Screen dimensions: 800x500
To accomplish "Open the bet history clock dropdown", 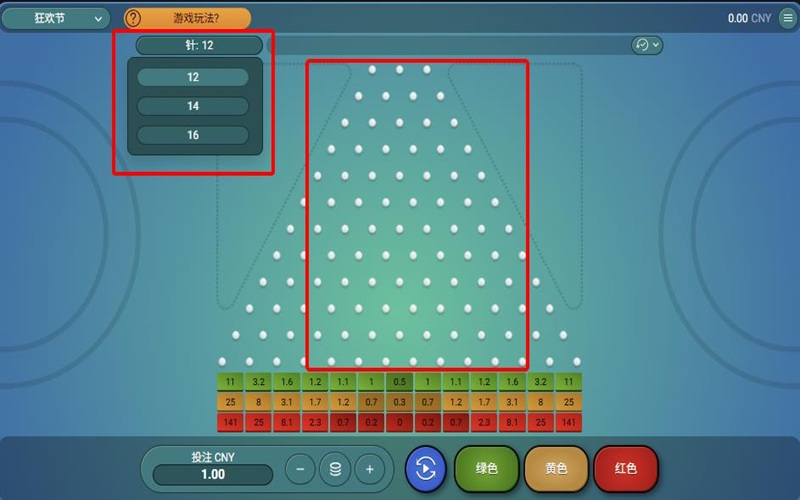I will [x=647, y=45].
